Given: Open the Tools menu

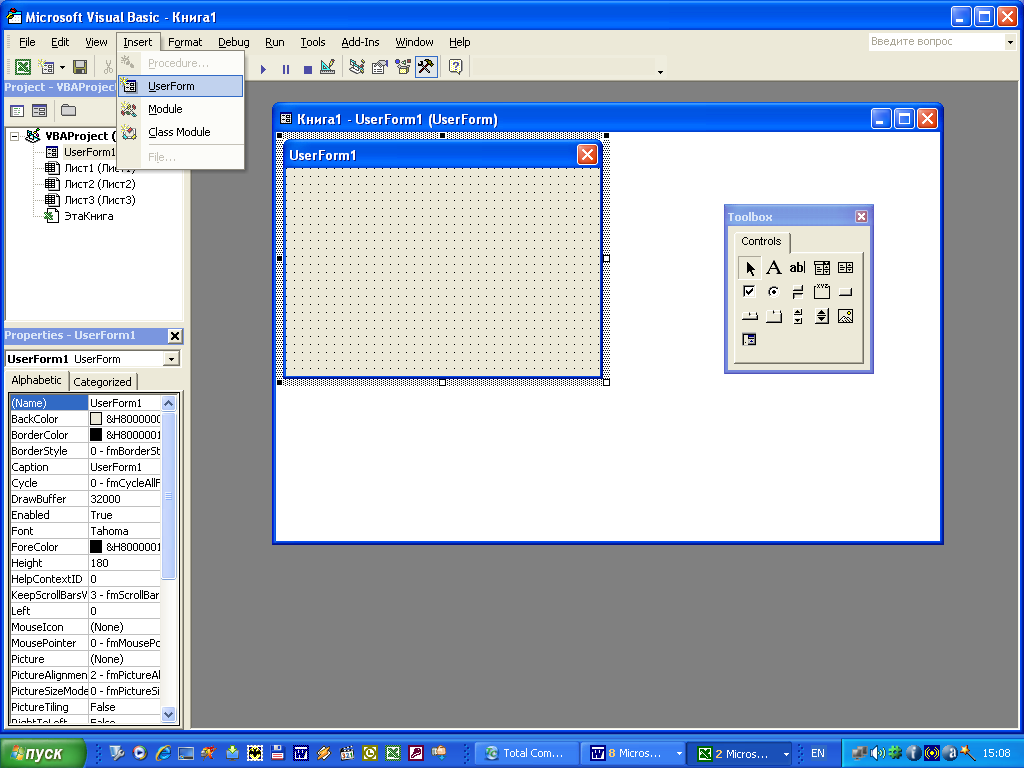Looking at the screenshot, I should pos(313,42).
